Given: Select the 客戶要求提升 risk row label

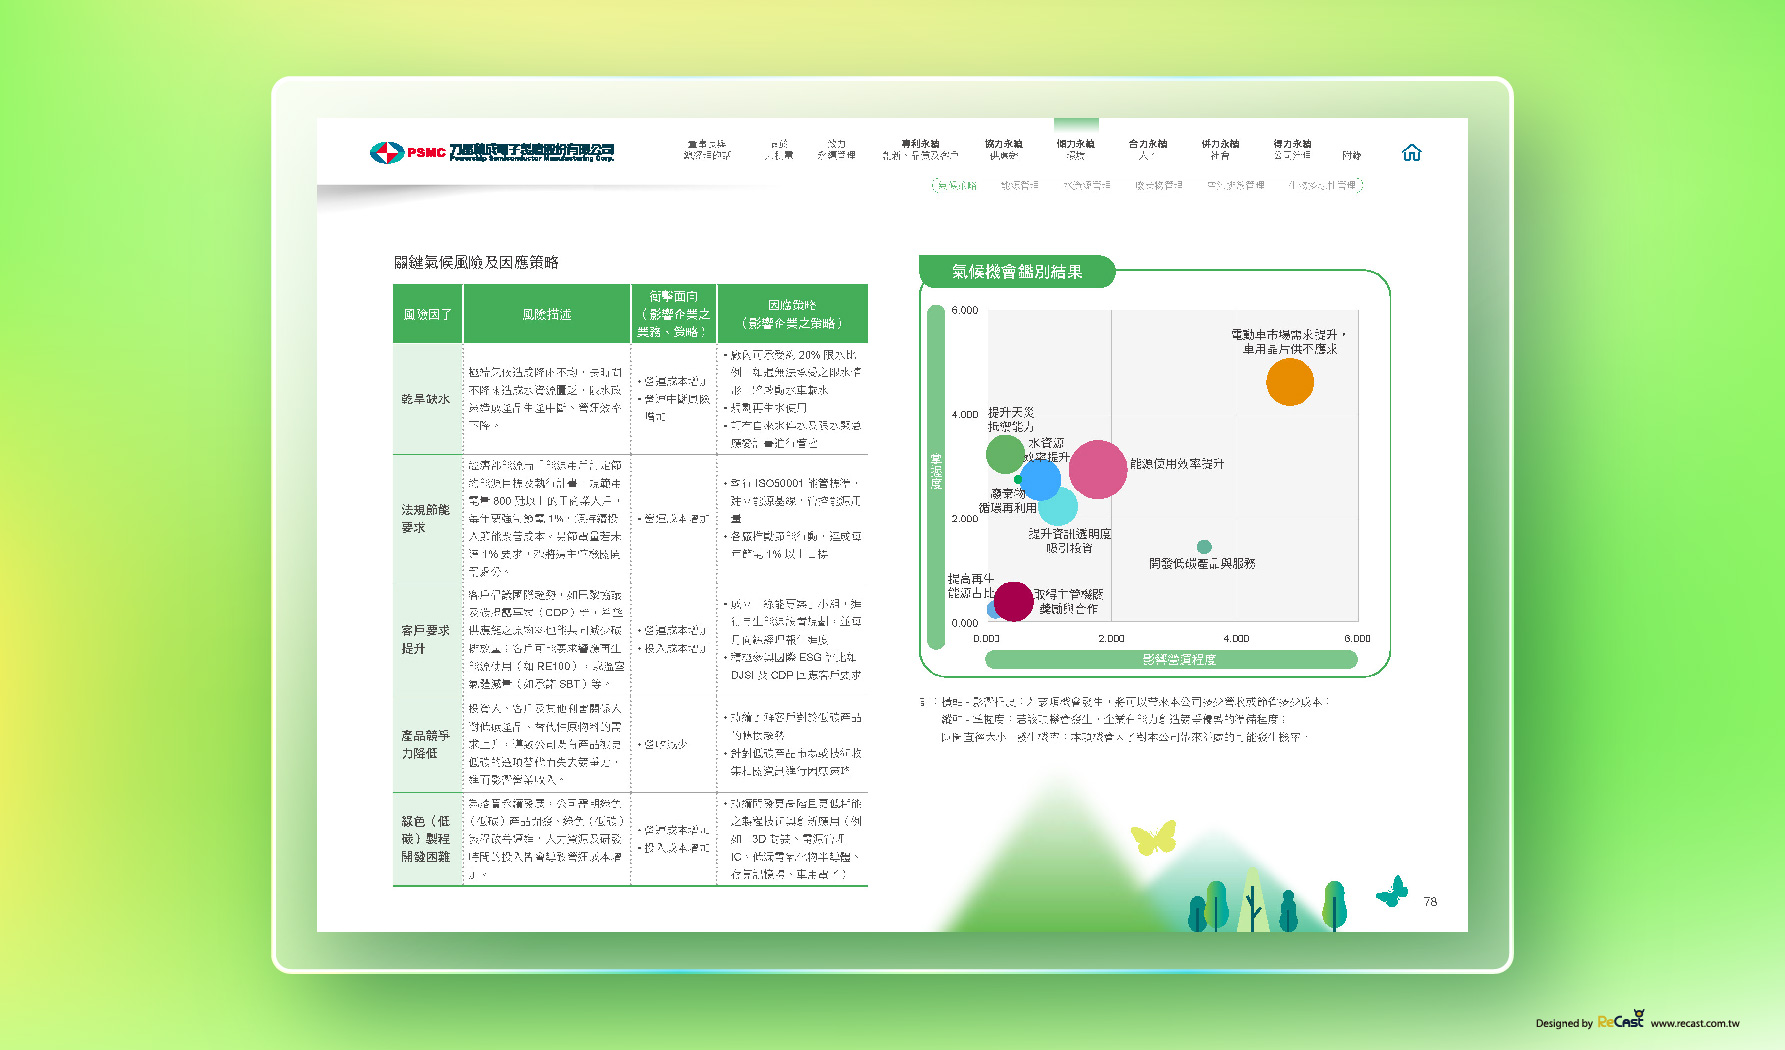Looking at the screenshot, I should tap(426, 639).
